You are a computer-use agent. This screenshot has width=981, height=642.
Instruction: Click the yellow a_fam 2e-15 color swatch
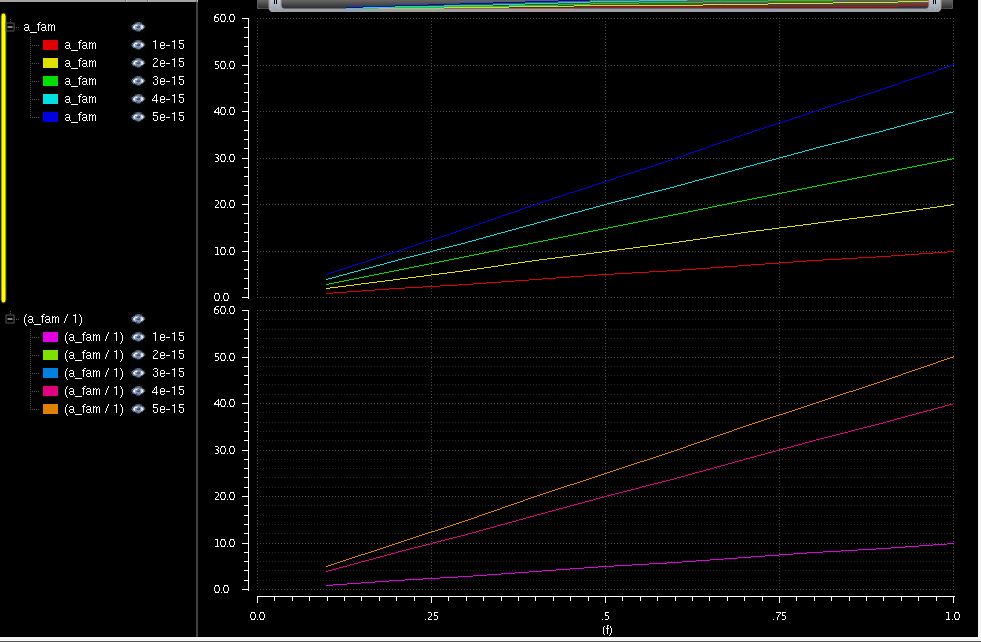50,63
